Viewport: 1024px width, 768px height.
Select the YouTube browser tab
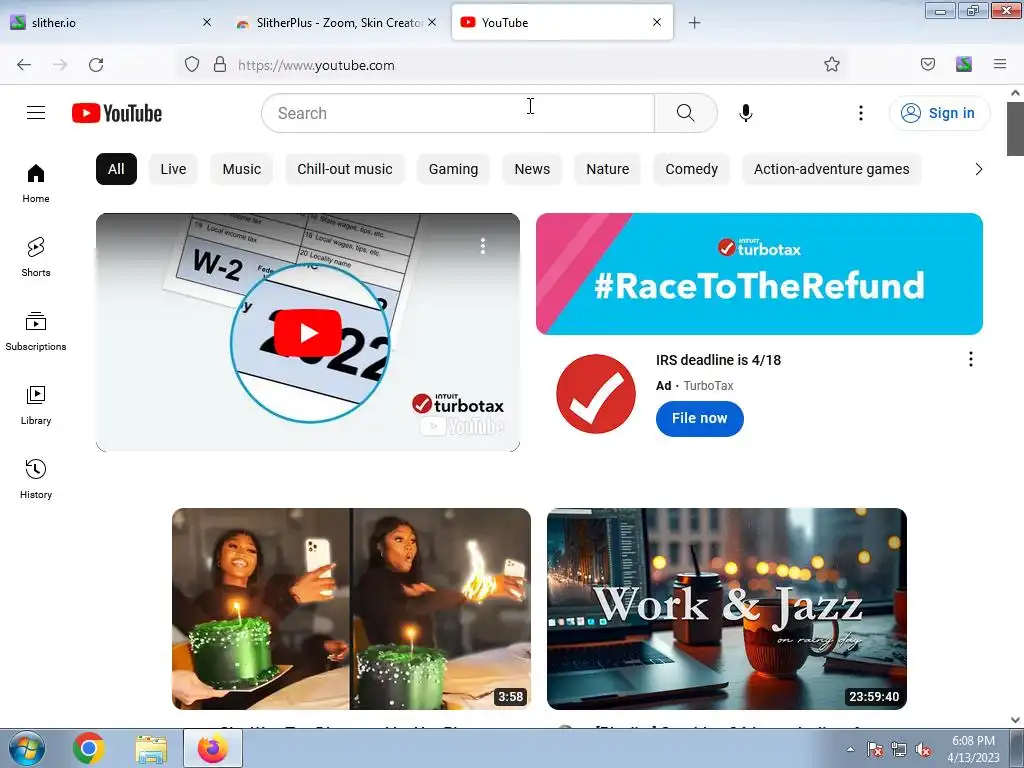562,23
